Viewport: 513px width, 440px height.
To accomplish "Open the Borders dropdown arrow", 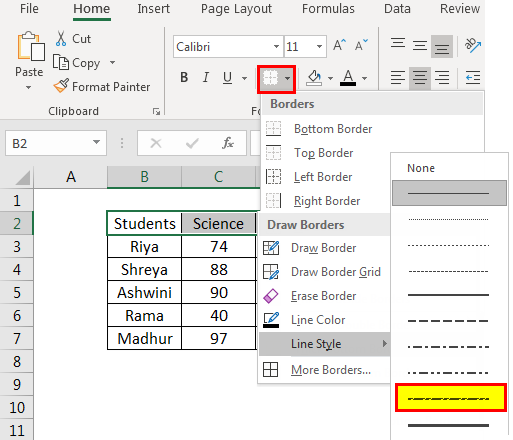I will pyautogui.click(x=287, y=79).
